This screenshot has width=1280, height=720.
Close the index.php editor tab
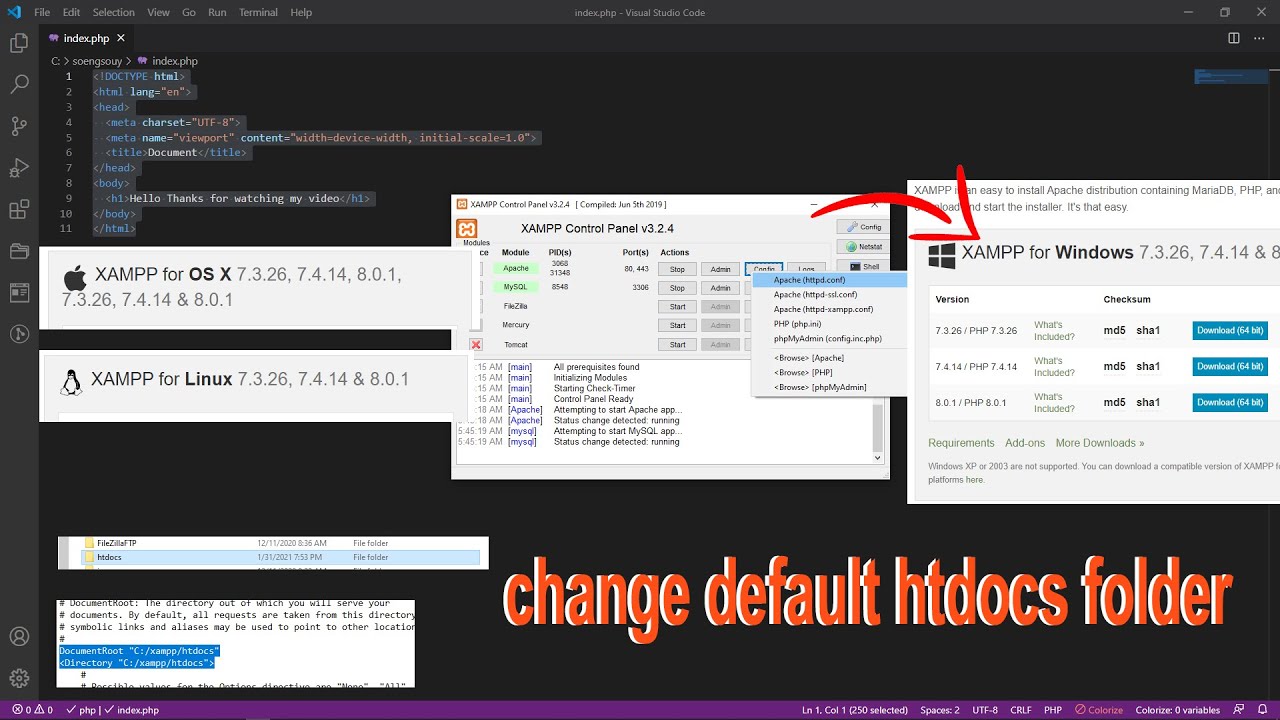[121, 38]
